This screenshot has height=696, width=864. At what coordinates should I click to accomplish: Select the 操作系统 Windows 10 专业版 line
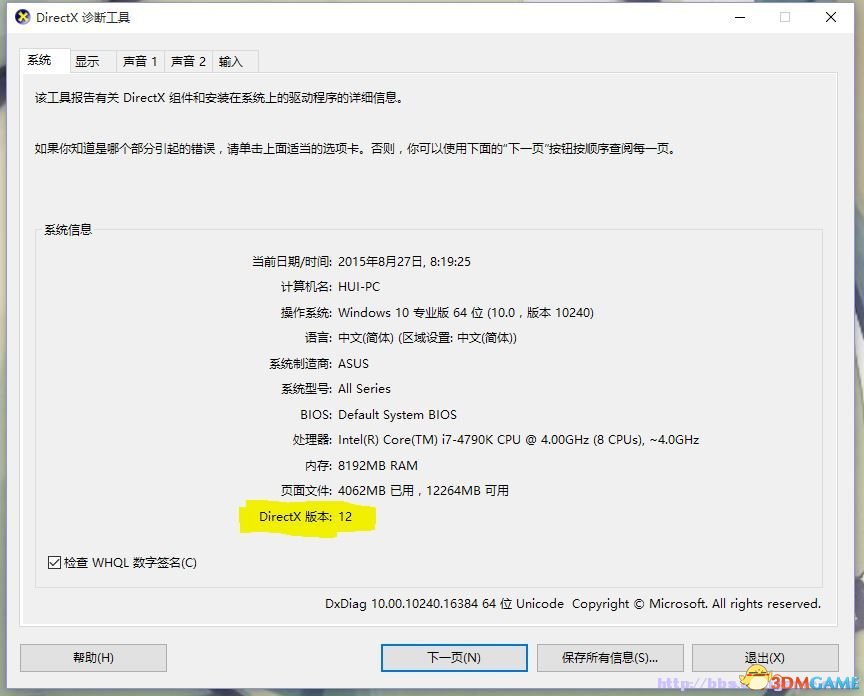(465, 313)
